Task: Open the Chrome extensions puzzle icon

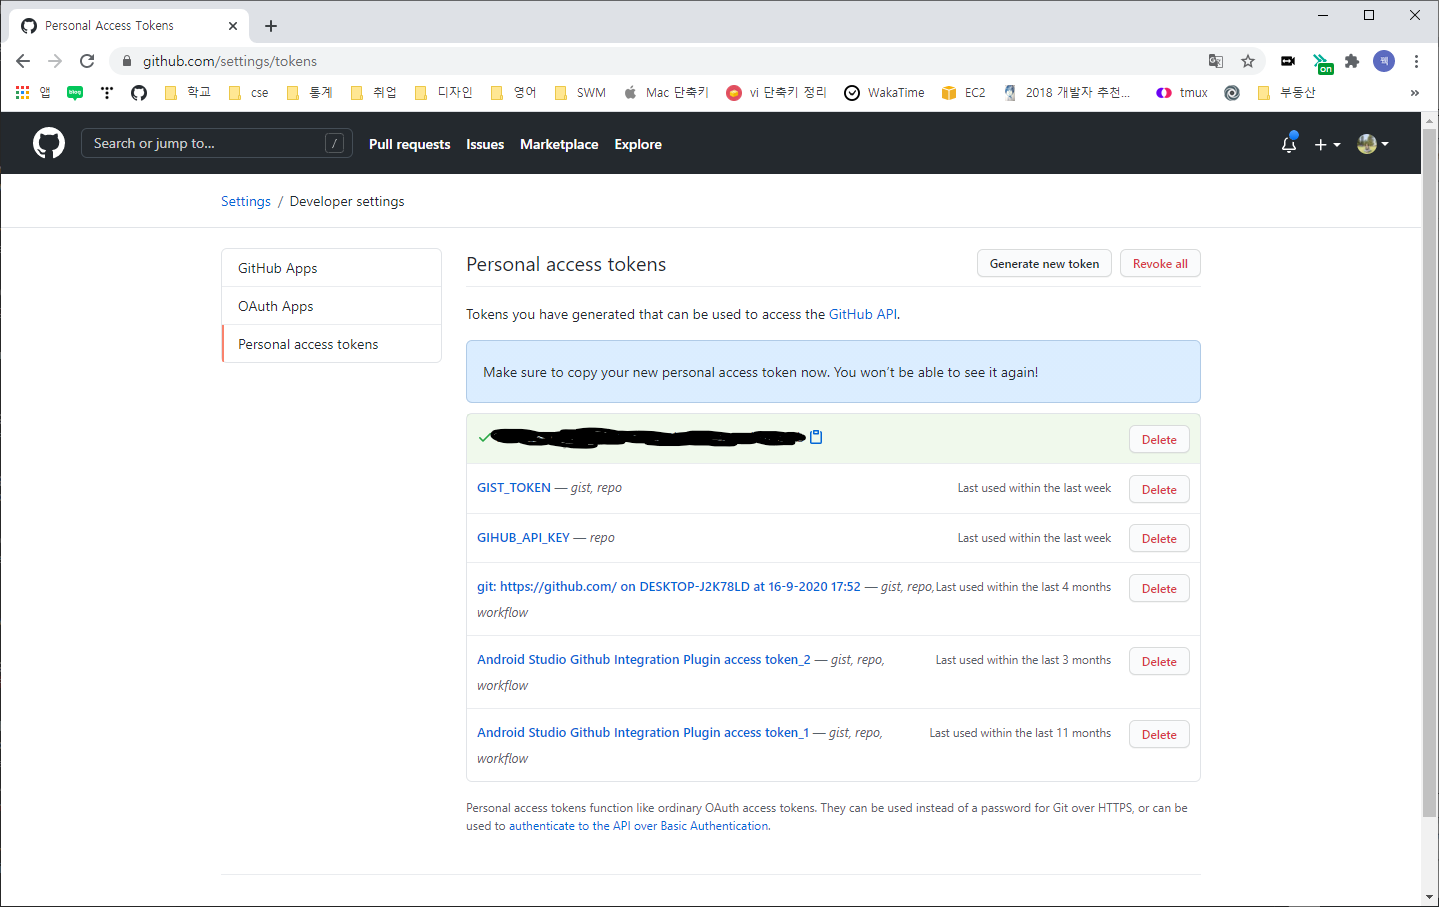Action: tap(1352, 61)
